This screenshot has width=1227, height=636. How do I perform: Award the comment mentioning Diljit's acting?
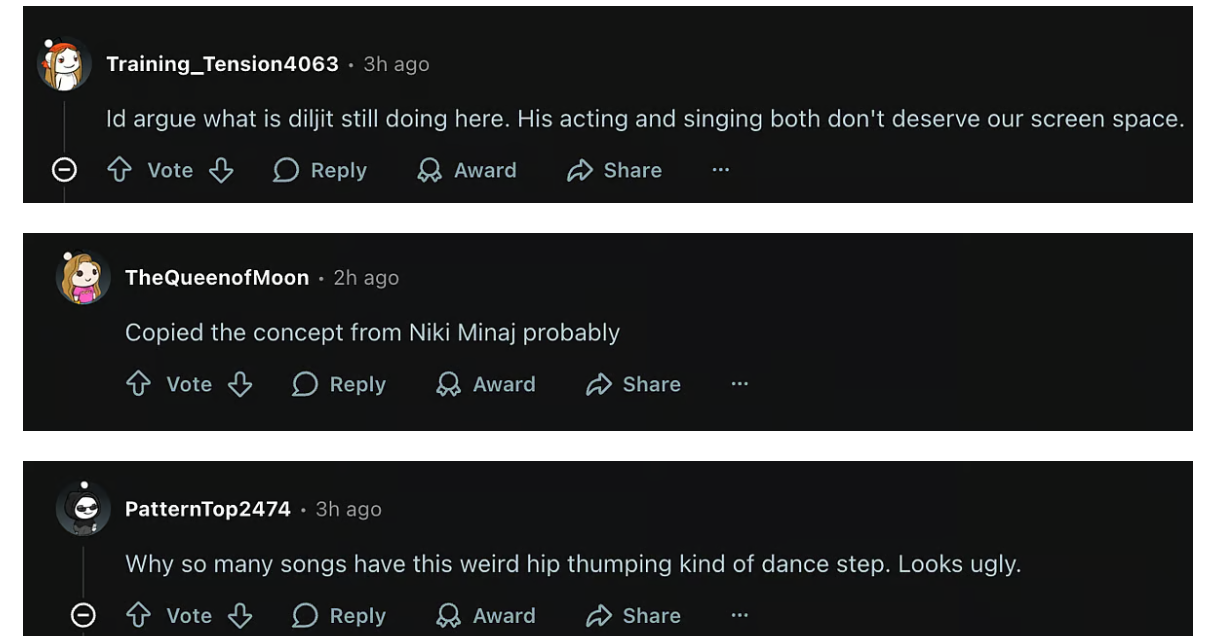tap(466, 170)
